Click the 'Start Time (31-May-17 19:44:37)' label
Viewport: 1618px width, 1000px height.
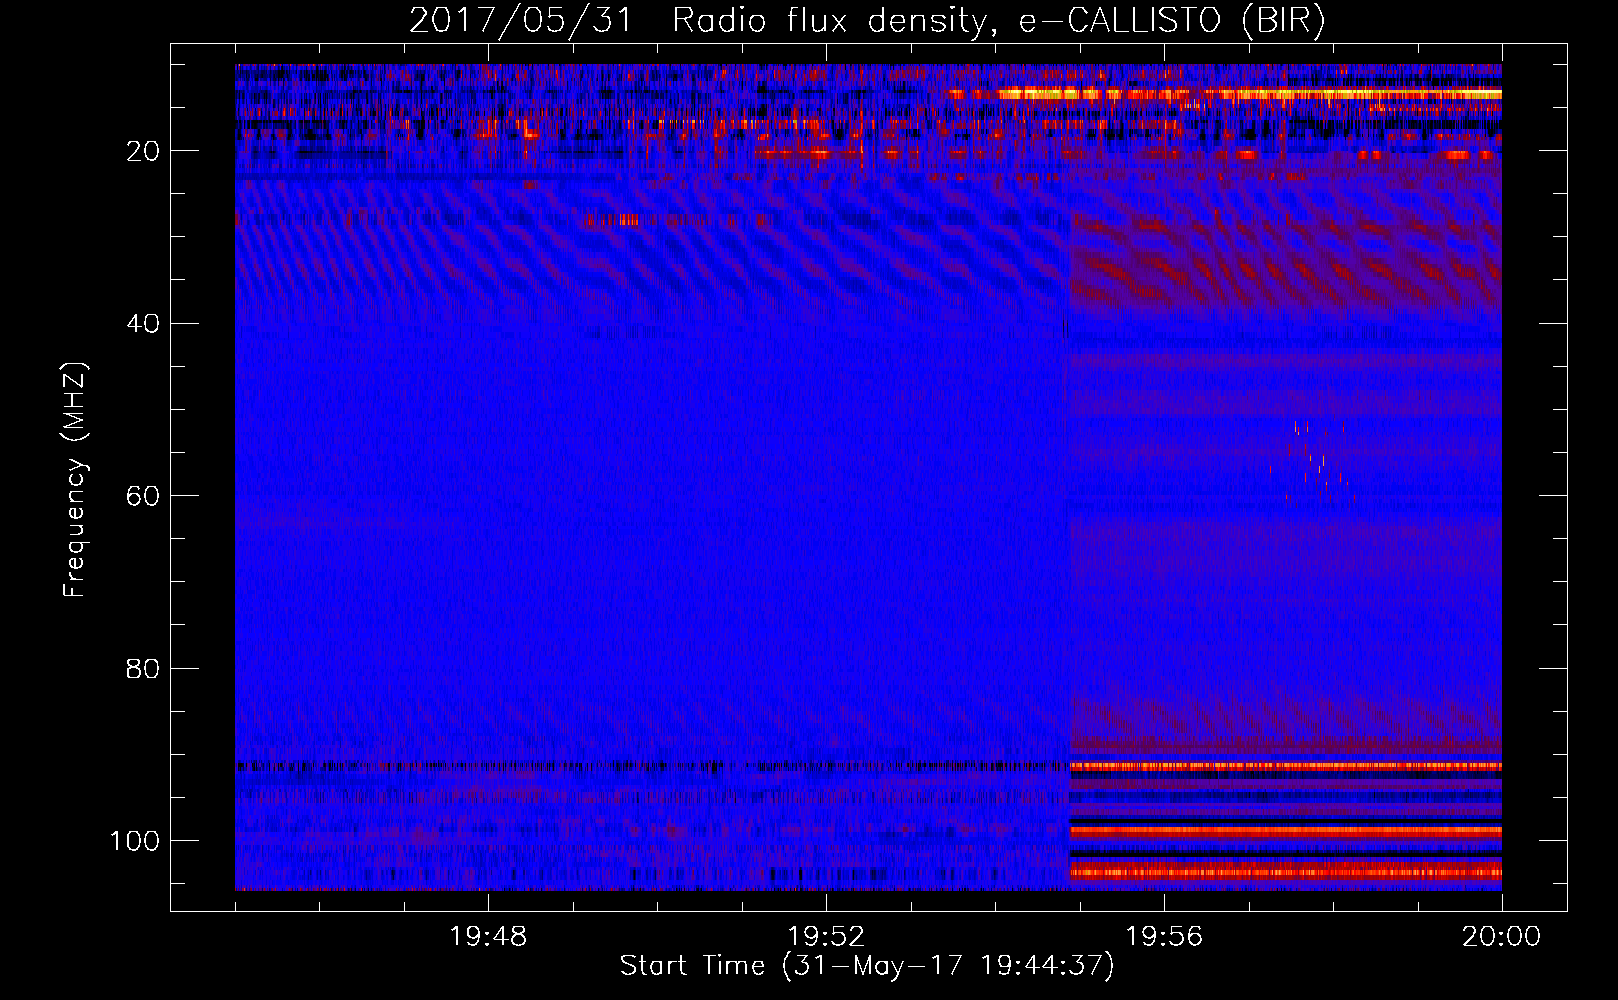(866, 966)
